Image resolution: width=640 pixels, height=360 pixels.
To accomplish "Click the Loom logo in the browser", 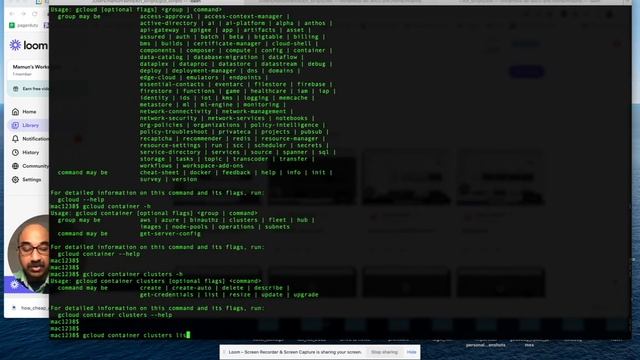I will 28,45.
